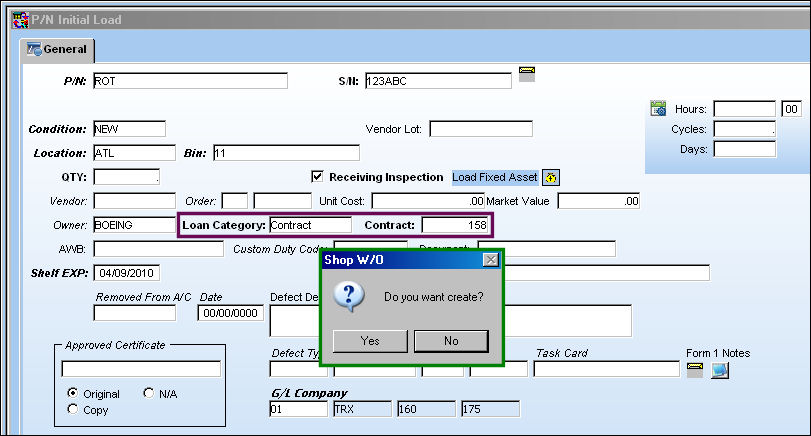
Task: Choose No in Shop W/O dialog
Action: [x=451, y=341]
